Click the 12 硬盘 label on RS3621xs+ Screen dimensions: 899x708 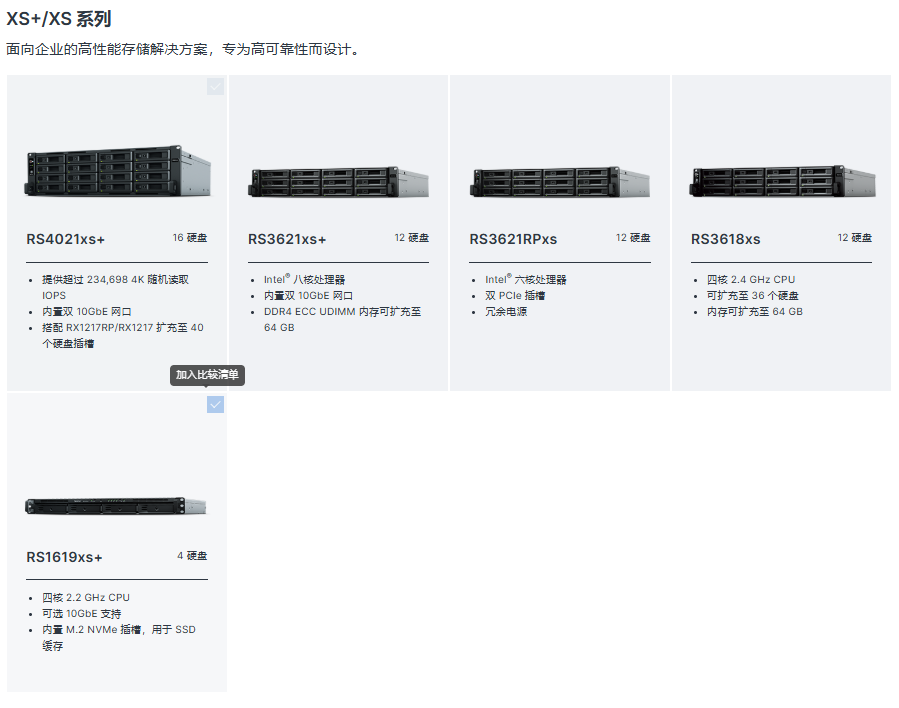[x=411, y=238]
